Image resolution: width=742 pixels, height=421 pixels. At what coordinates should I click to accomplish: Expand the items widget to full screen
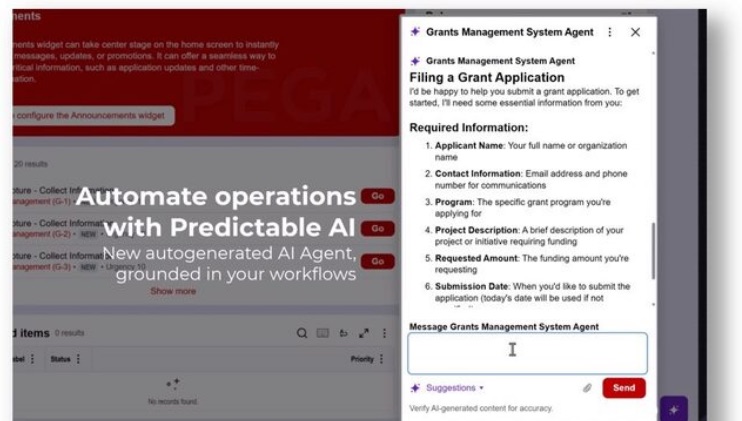363,333
